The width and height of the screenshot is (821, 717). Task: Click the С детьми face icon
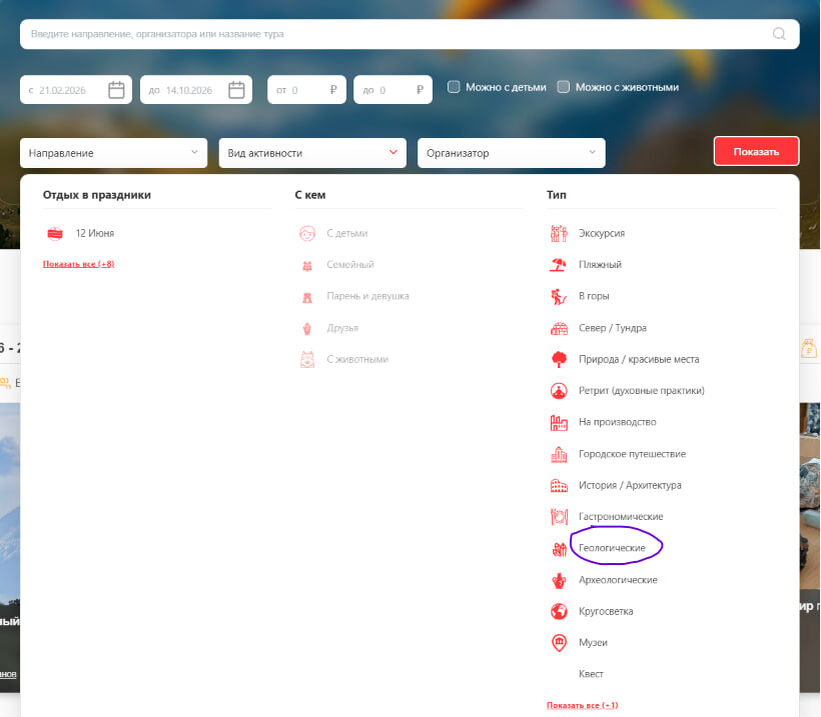pos(307,233)
